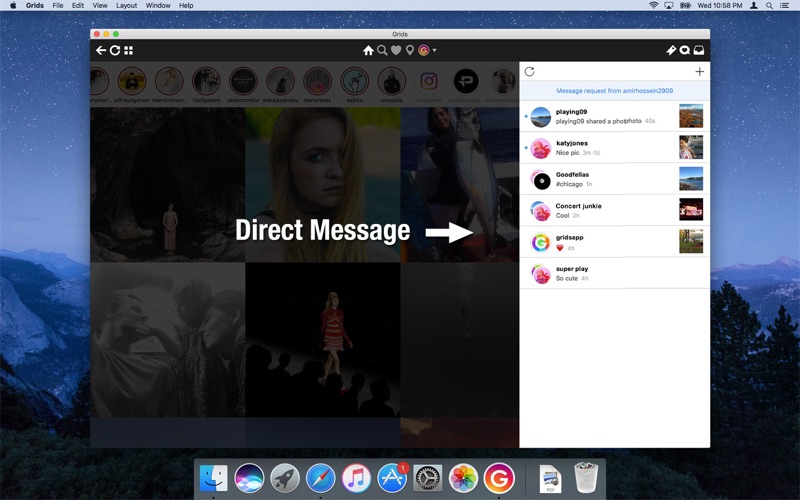The image size is (800, 500).
Task: Open the Apple menu
Action: [13, 6]
